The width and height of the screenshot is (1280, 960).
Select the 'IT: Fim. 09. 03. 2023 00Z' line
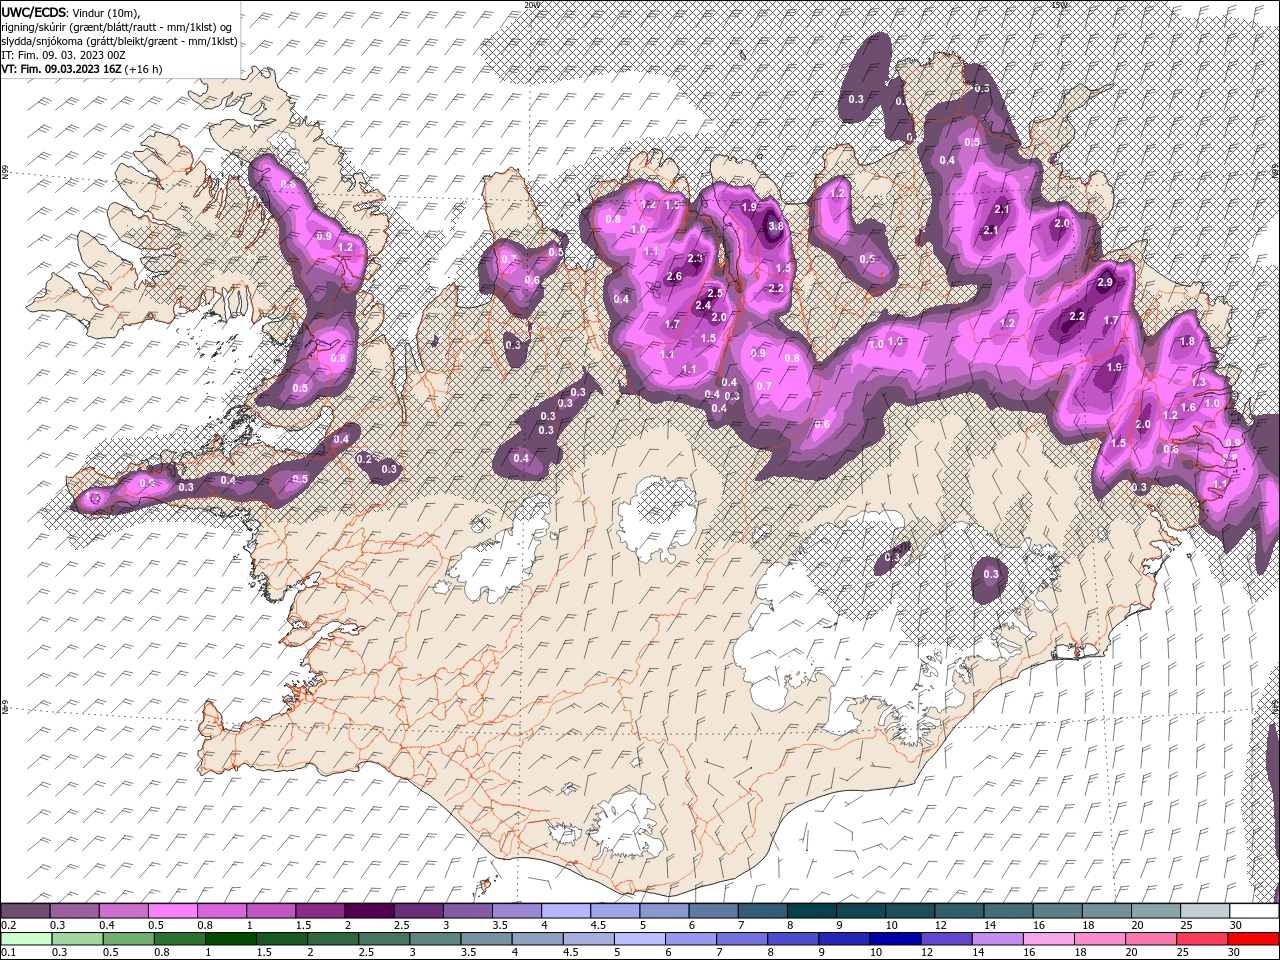62,55
